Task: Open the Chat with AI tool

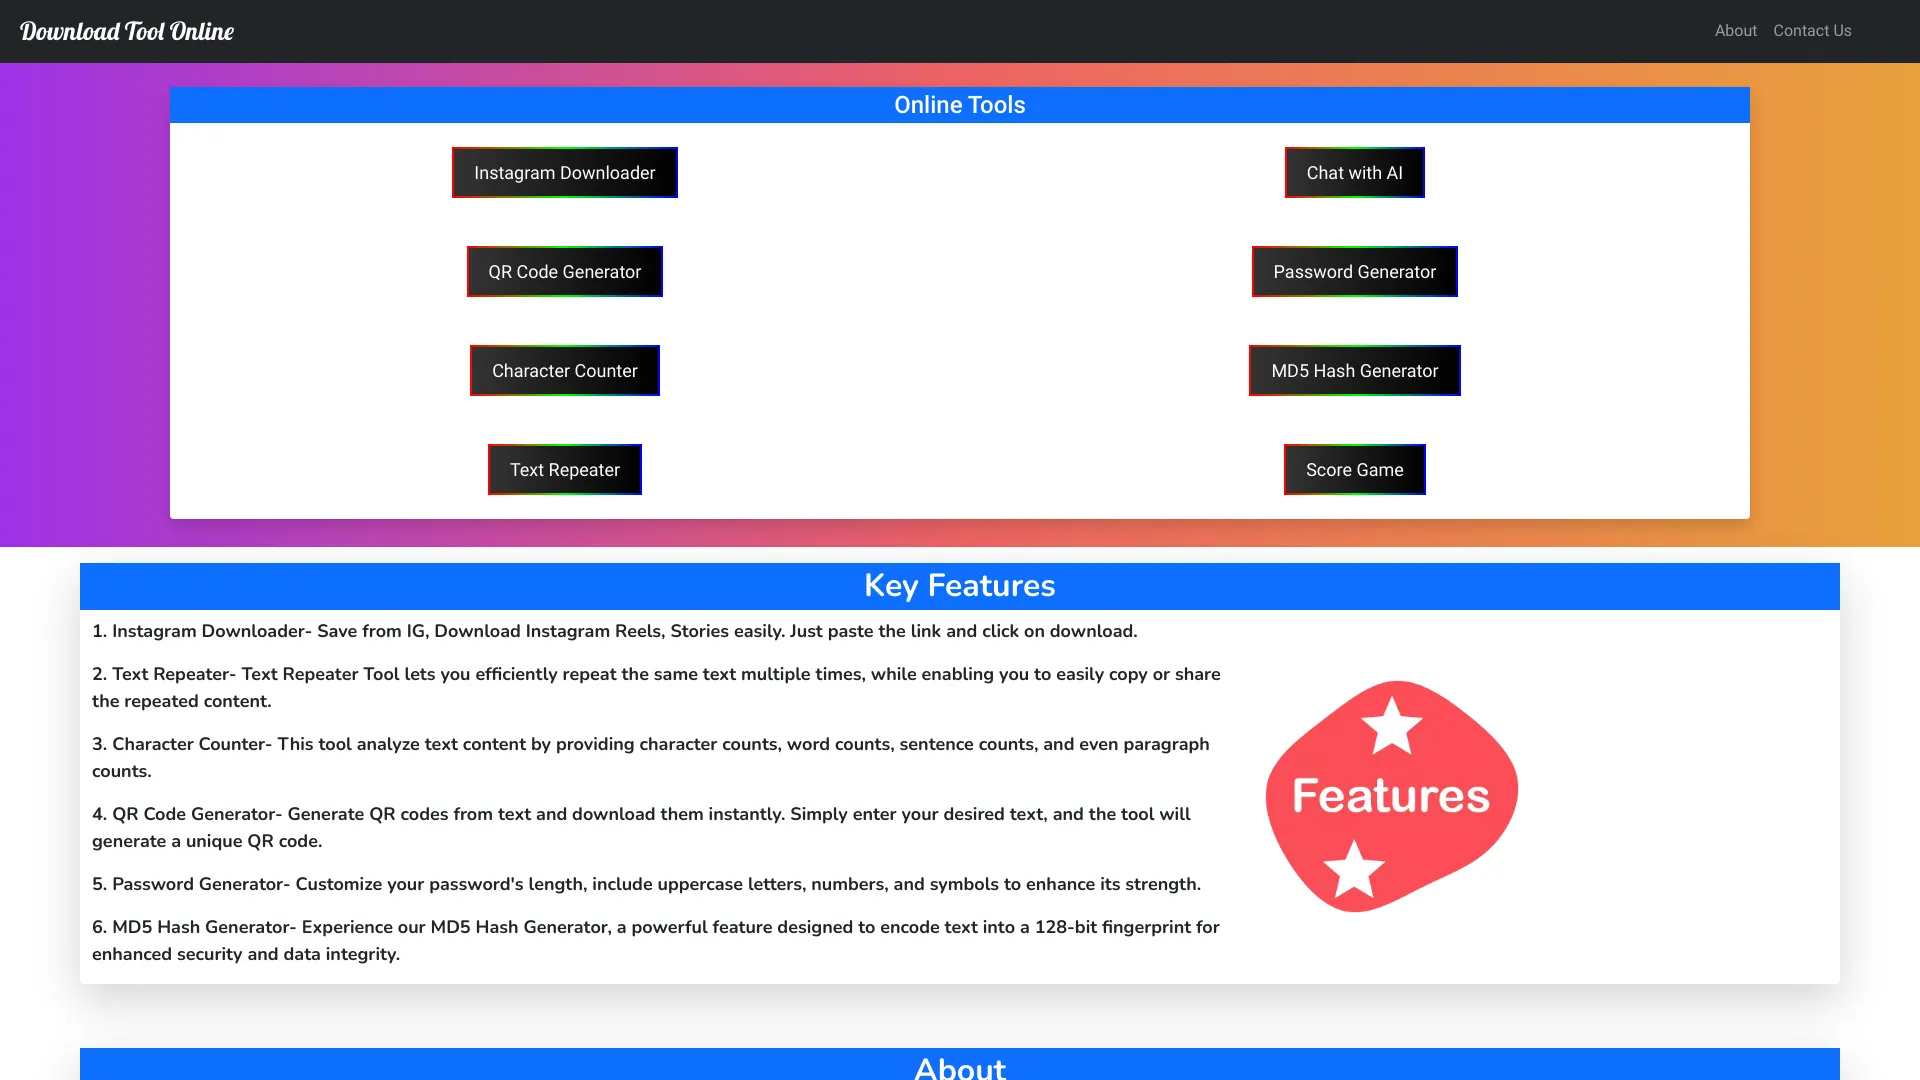Action: pos(1354,173)
